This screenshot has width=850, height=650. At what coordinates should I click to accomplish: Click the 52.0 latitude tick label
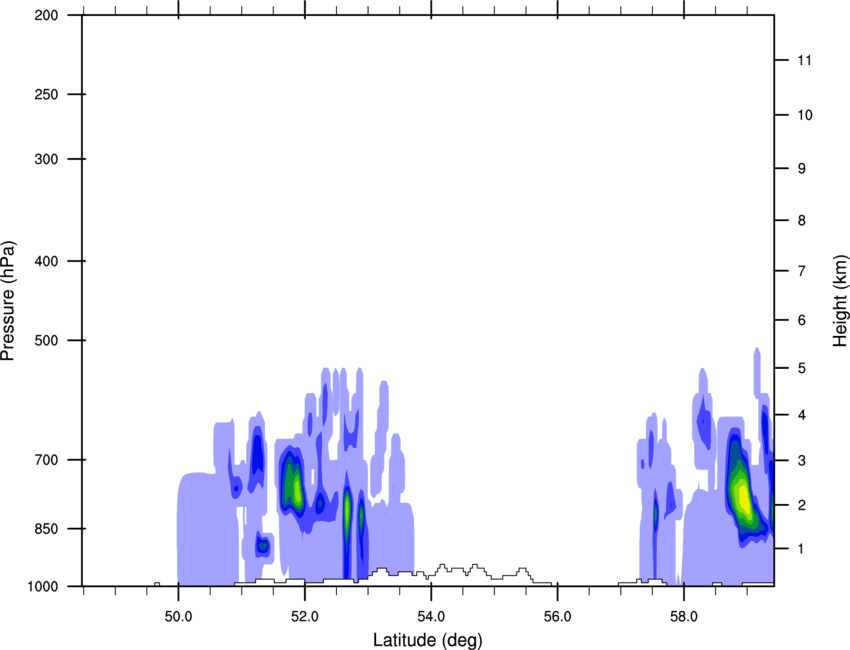(305, 617)
